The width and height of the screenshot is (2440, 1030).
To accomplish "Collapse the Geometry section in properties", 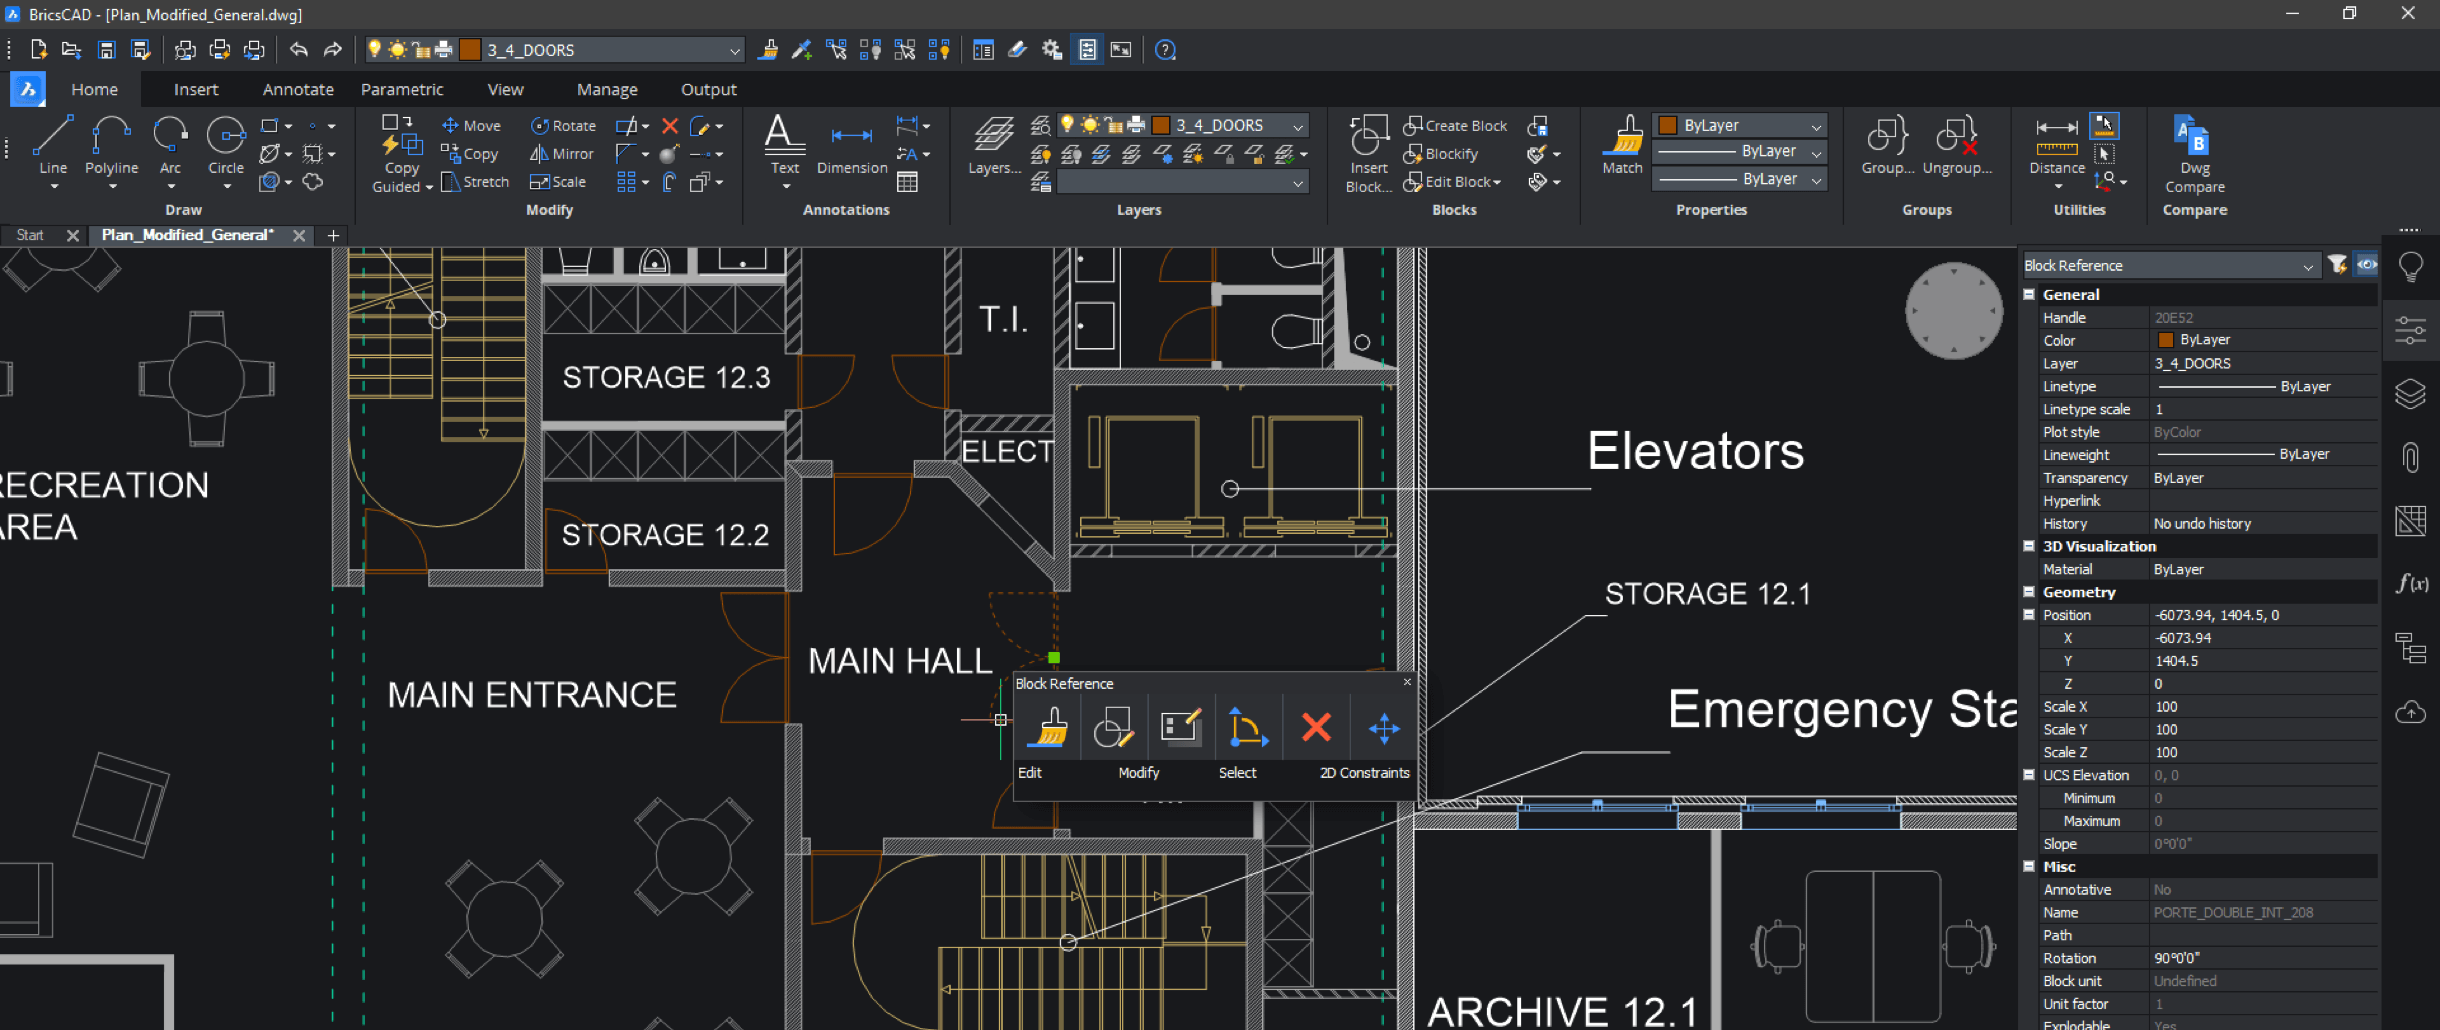I will tap(2029, 592).
